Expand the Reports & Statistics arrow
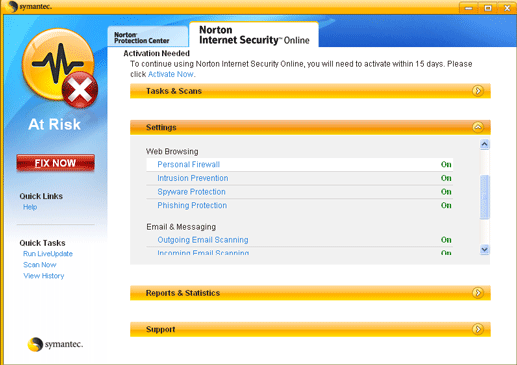 pyautogui.click(x=478, y=293)
